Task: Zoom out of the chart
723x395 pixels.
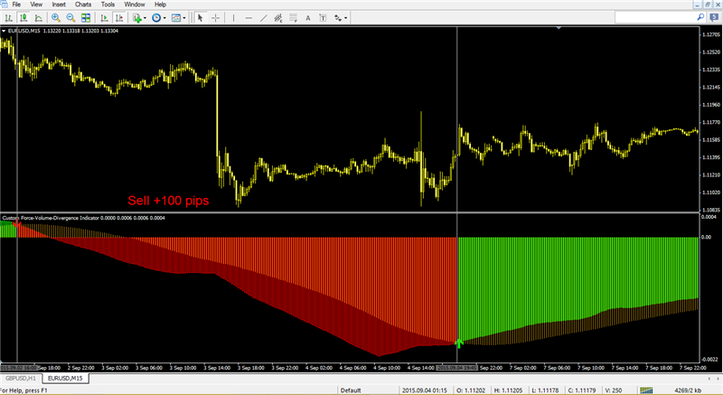Action: tap(71, 18)
